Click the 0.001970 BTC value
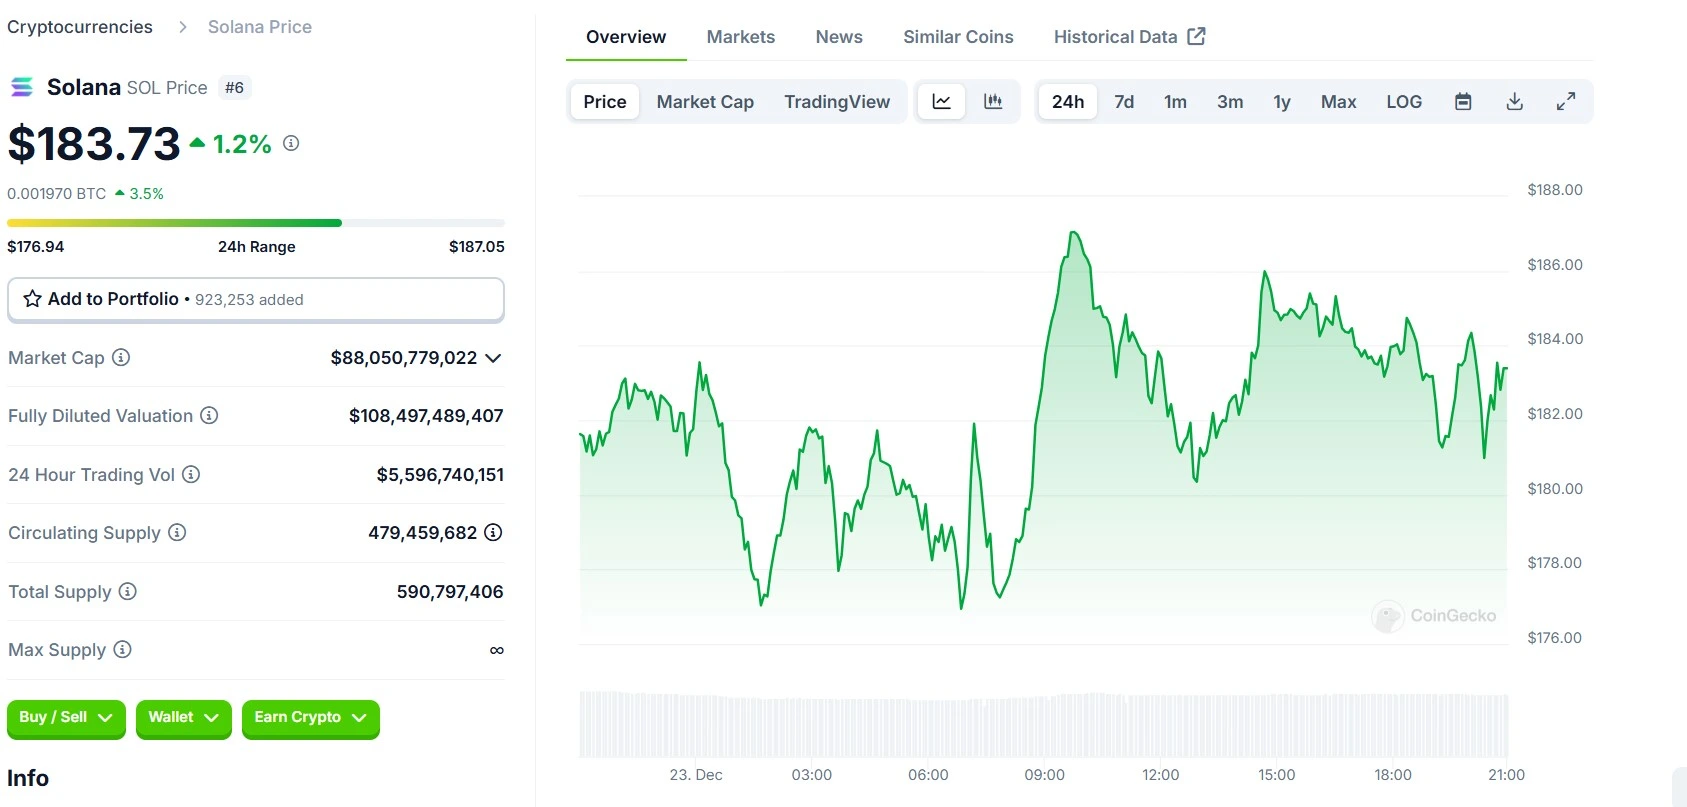1687x807 pixels. click(x=57, y=194)
